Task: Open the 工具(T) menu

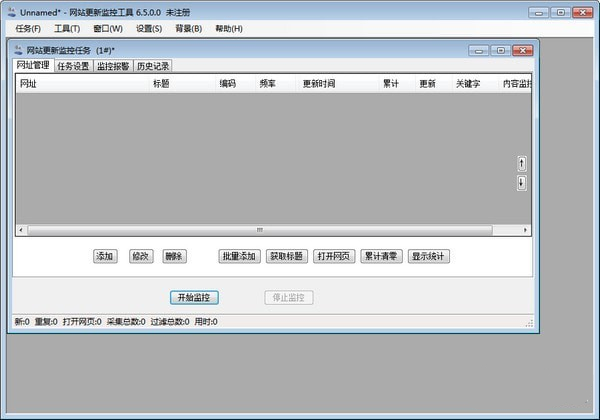Action: tap(67, 29)
